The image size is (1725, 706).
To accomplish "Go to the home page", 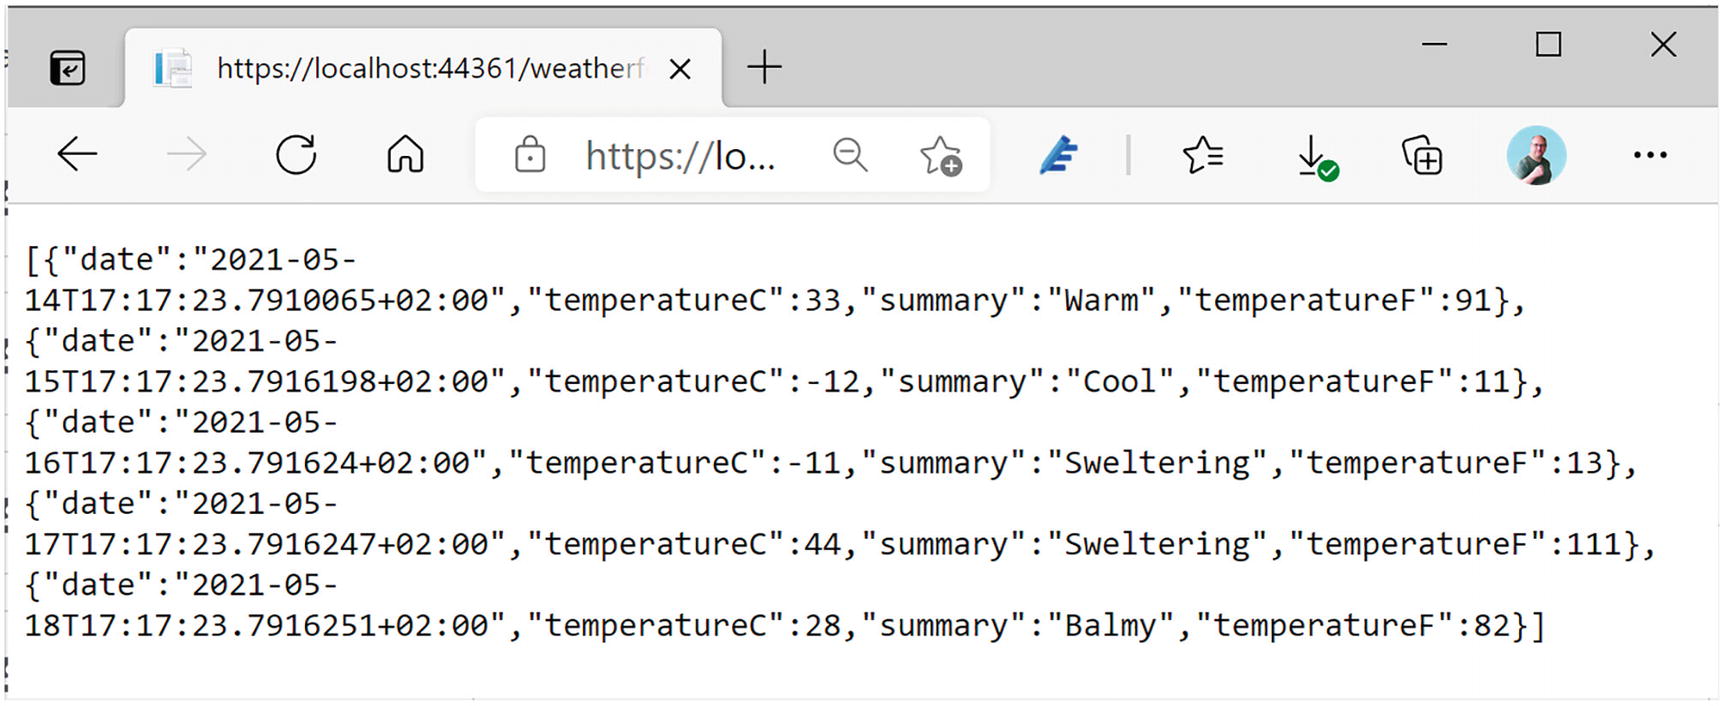I will [x=405, y=155].
